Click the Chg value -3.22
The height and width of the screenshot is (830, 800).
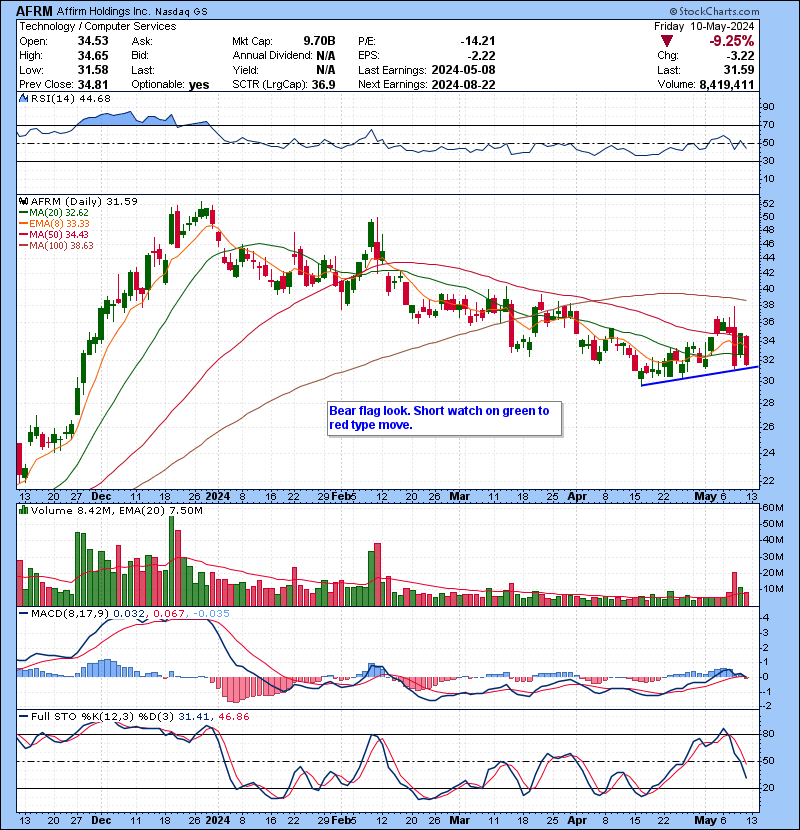point(740,55)
